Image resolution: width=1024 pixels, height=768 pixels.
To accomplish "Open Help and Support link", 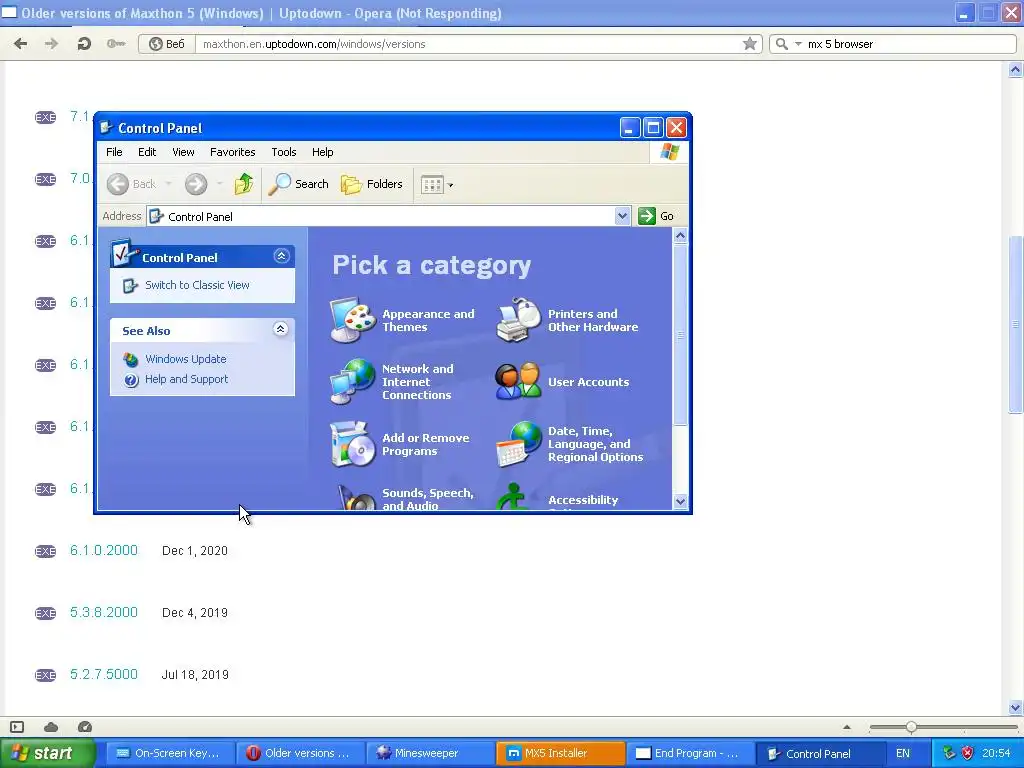I will [x=186, y=379].
